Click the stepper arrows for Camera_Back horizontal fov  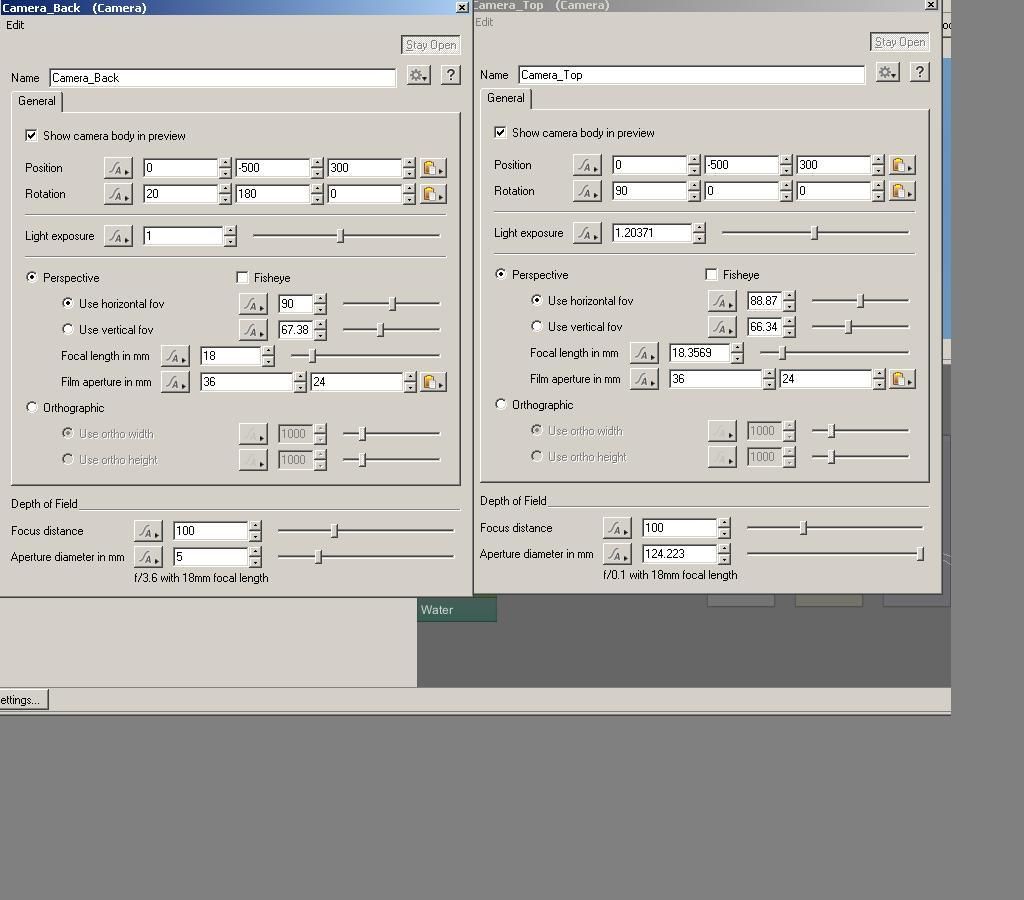[320, 304]
